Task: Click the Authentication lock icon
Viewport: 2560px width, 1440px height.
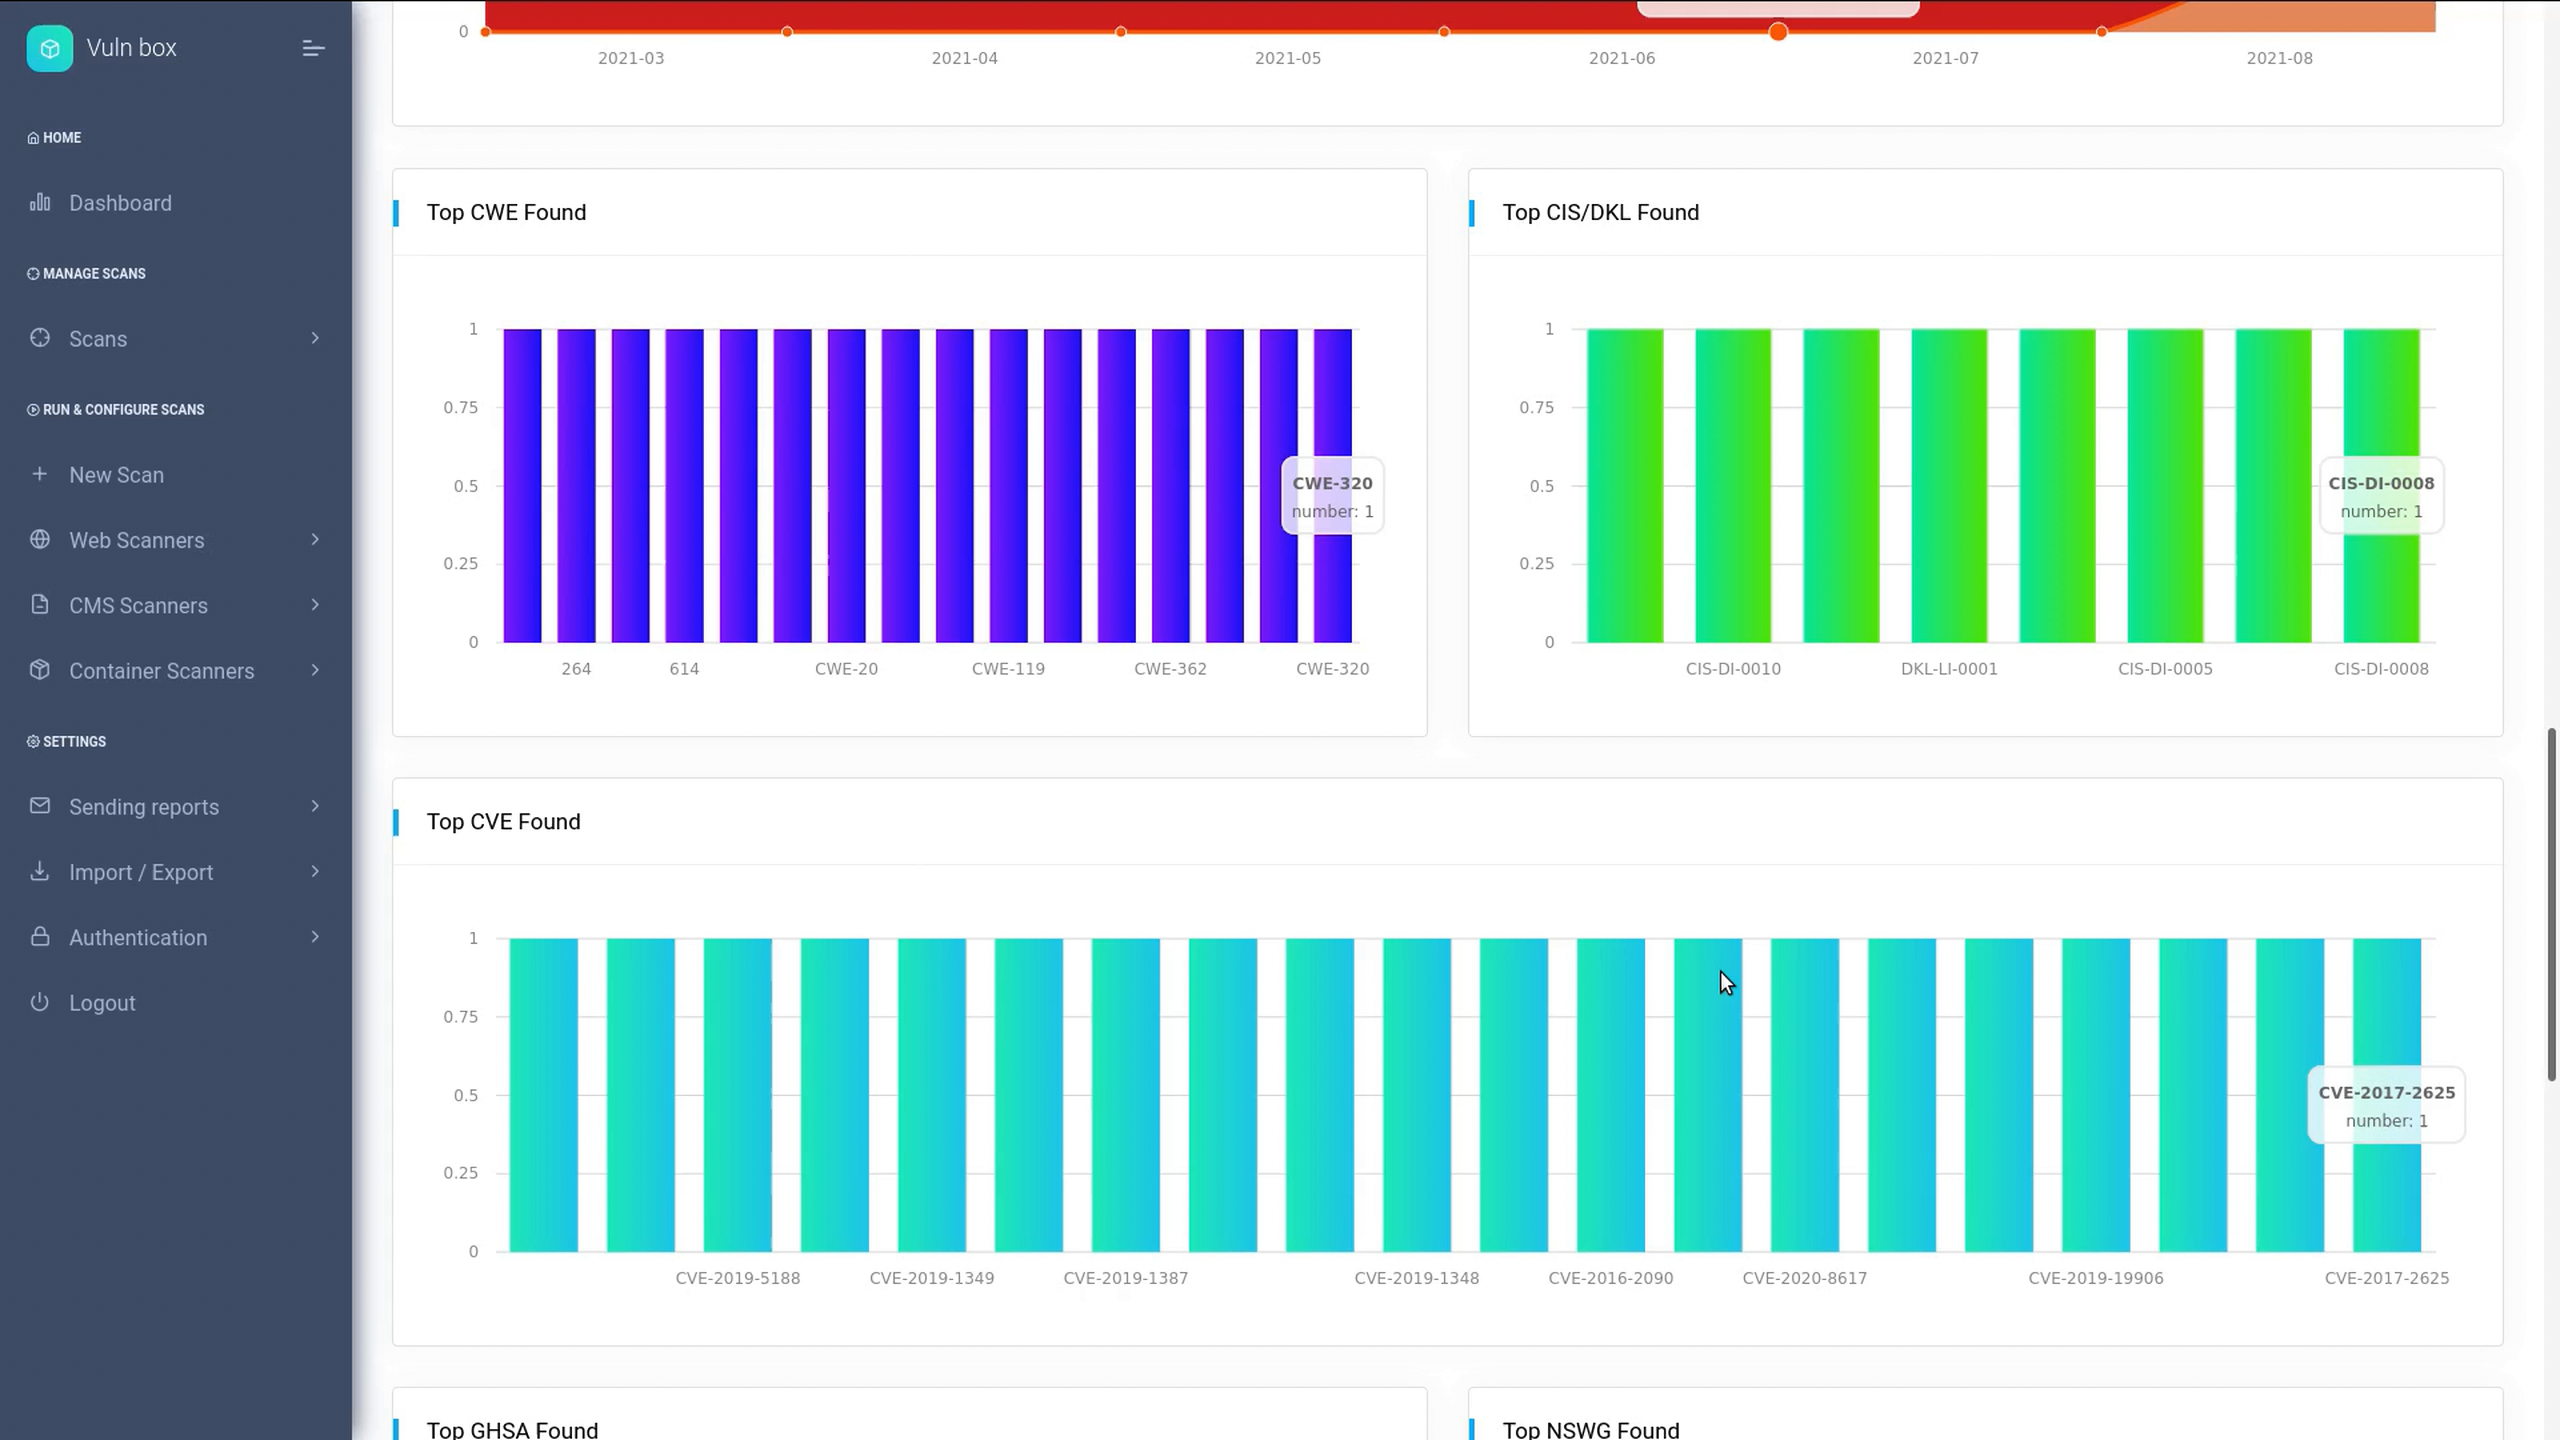Action: (x=40, y=936)
